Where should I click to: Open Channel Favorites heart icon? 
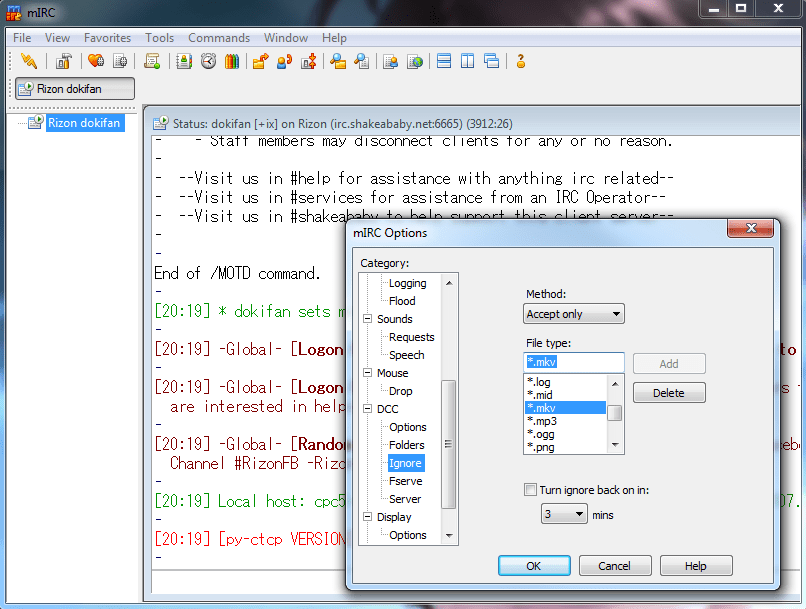[96, 61]
